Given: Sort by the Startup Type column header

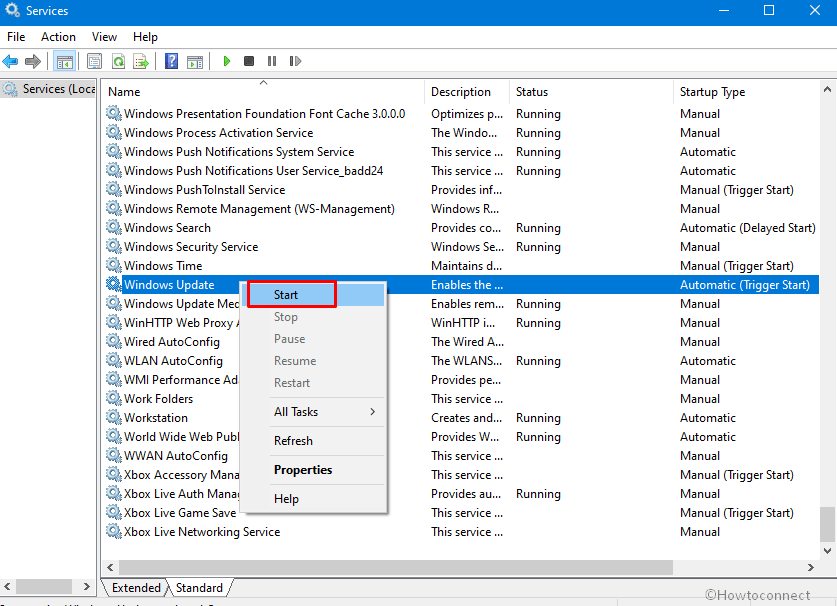Looking at the screenshot, I should (746, 91).
